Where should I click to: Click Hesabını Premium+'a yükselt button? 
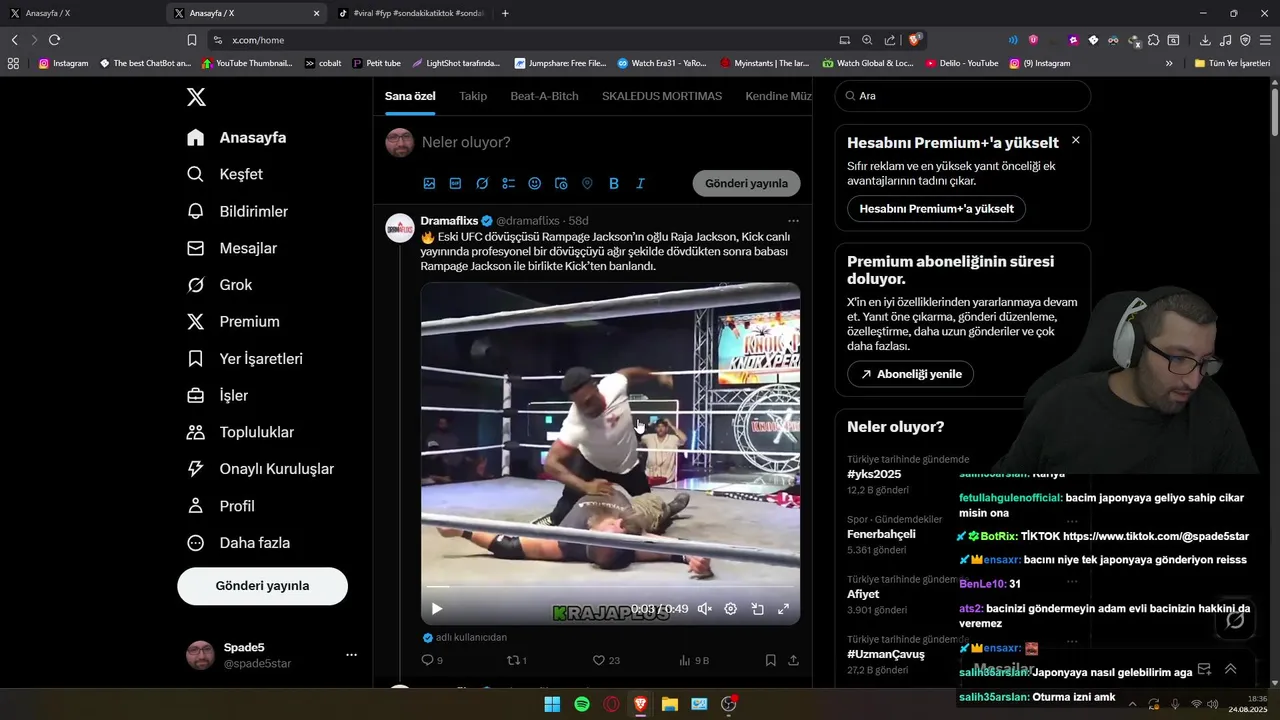pos(936,209)
